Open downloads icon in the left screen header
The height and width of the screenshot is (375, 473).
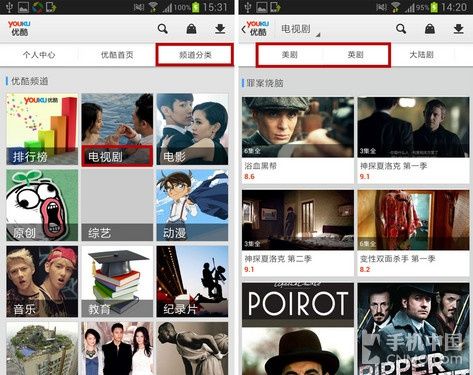220,29
